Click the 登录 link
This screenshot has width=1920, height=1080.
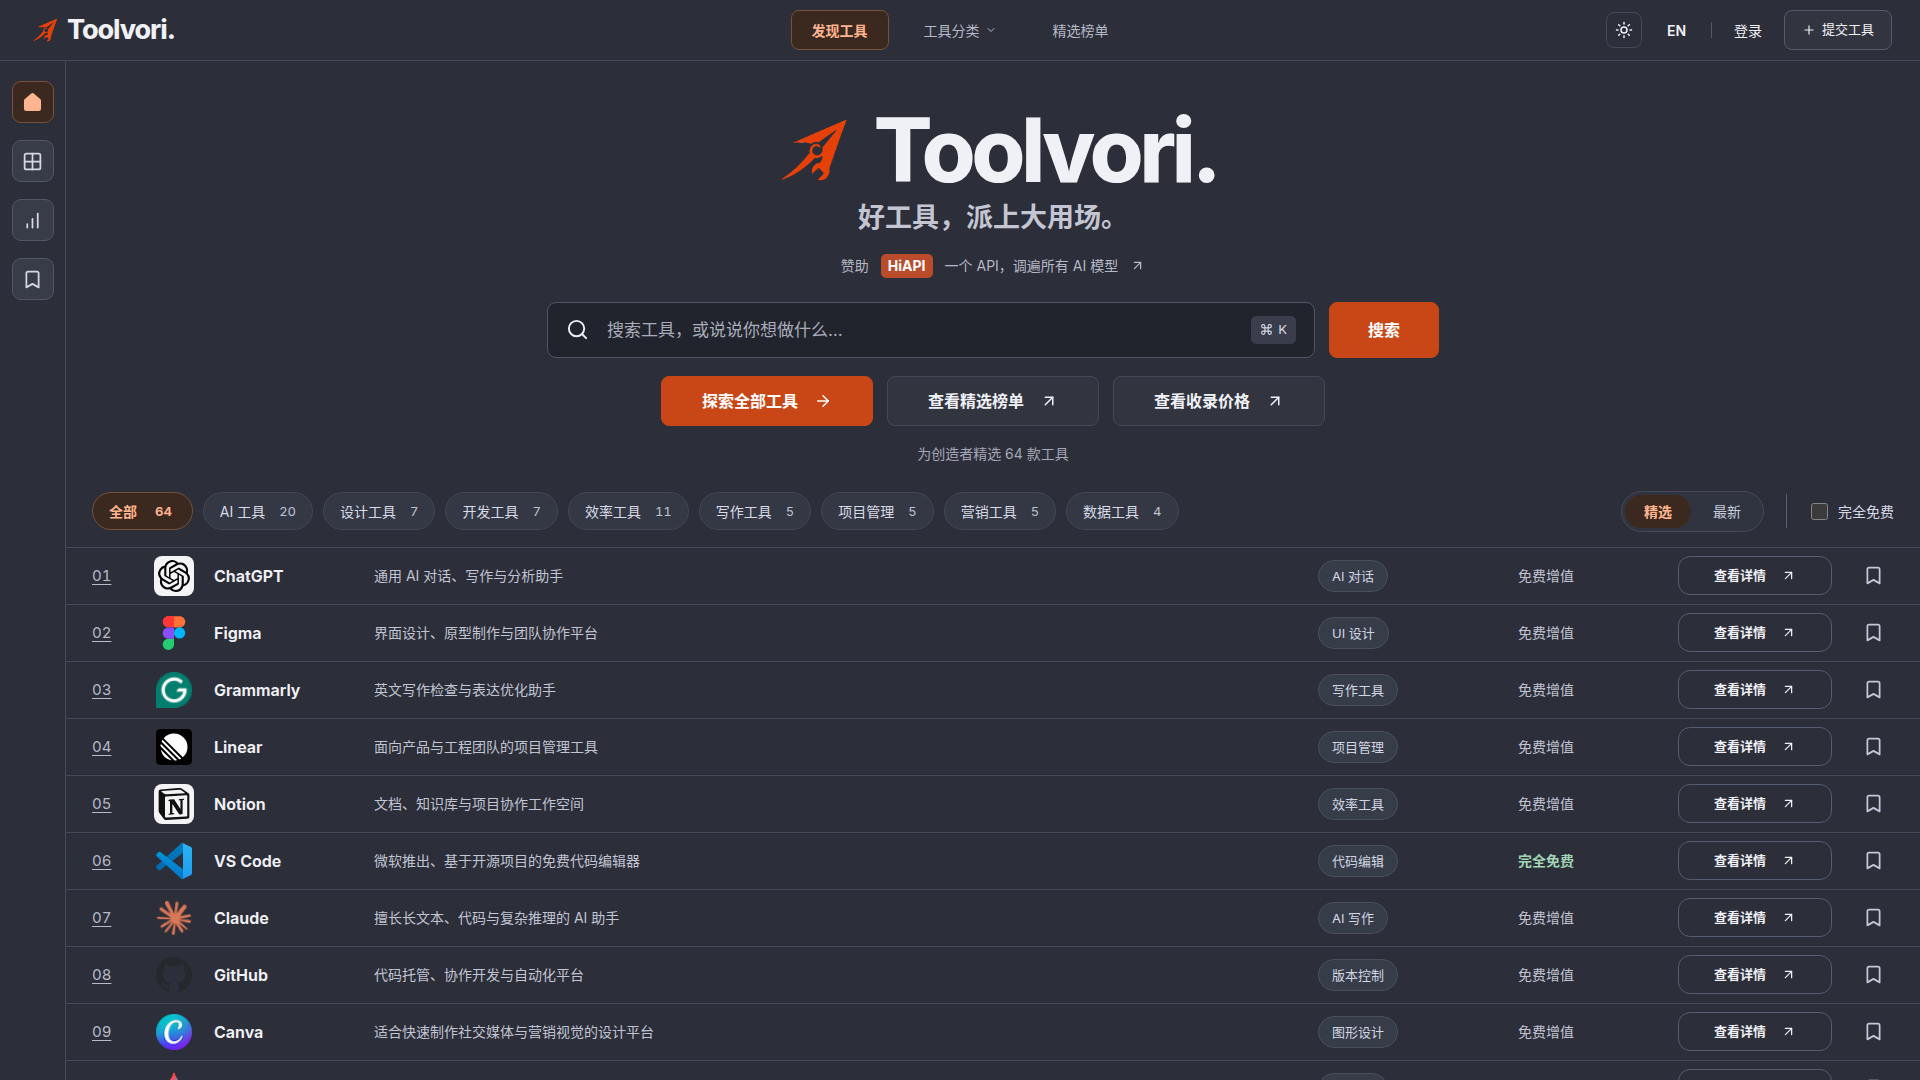(1748, 31)
